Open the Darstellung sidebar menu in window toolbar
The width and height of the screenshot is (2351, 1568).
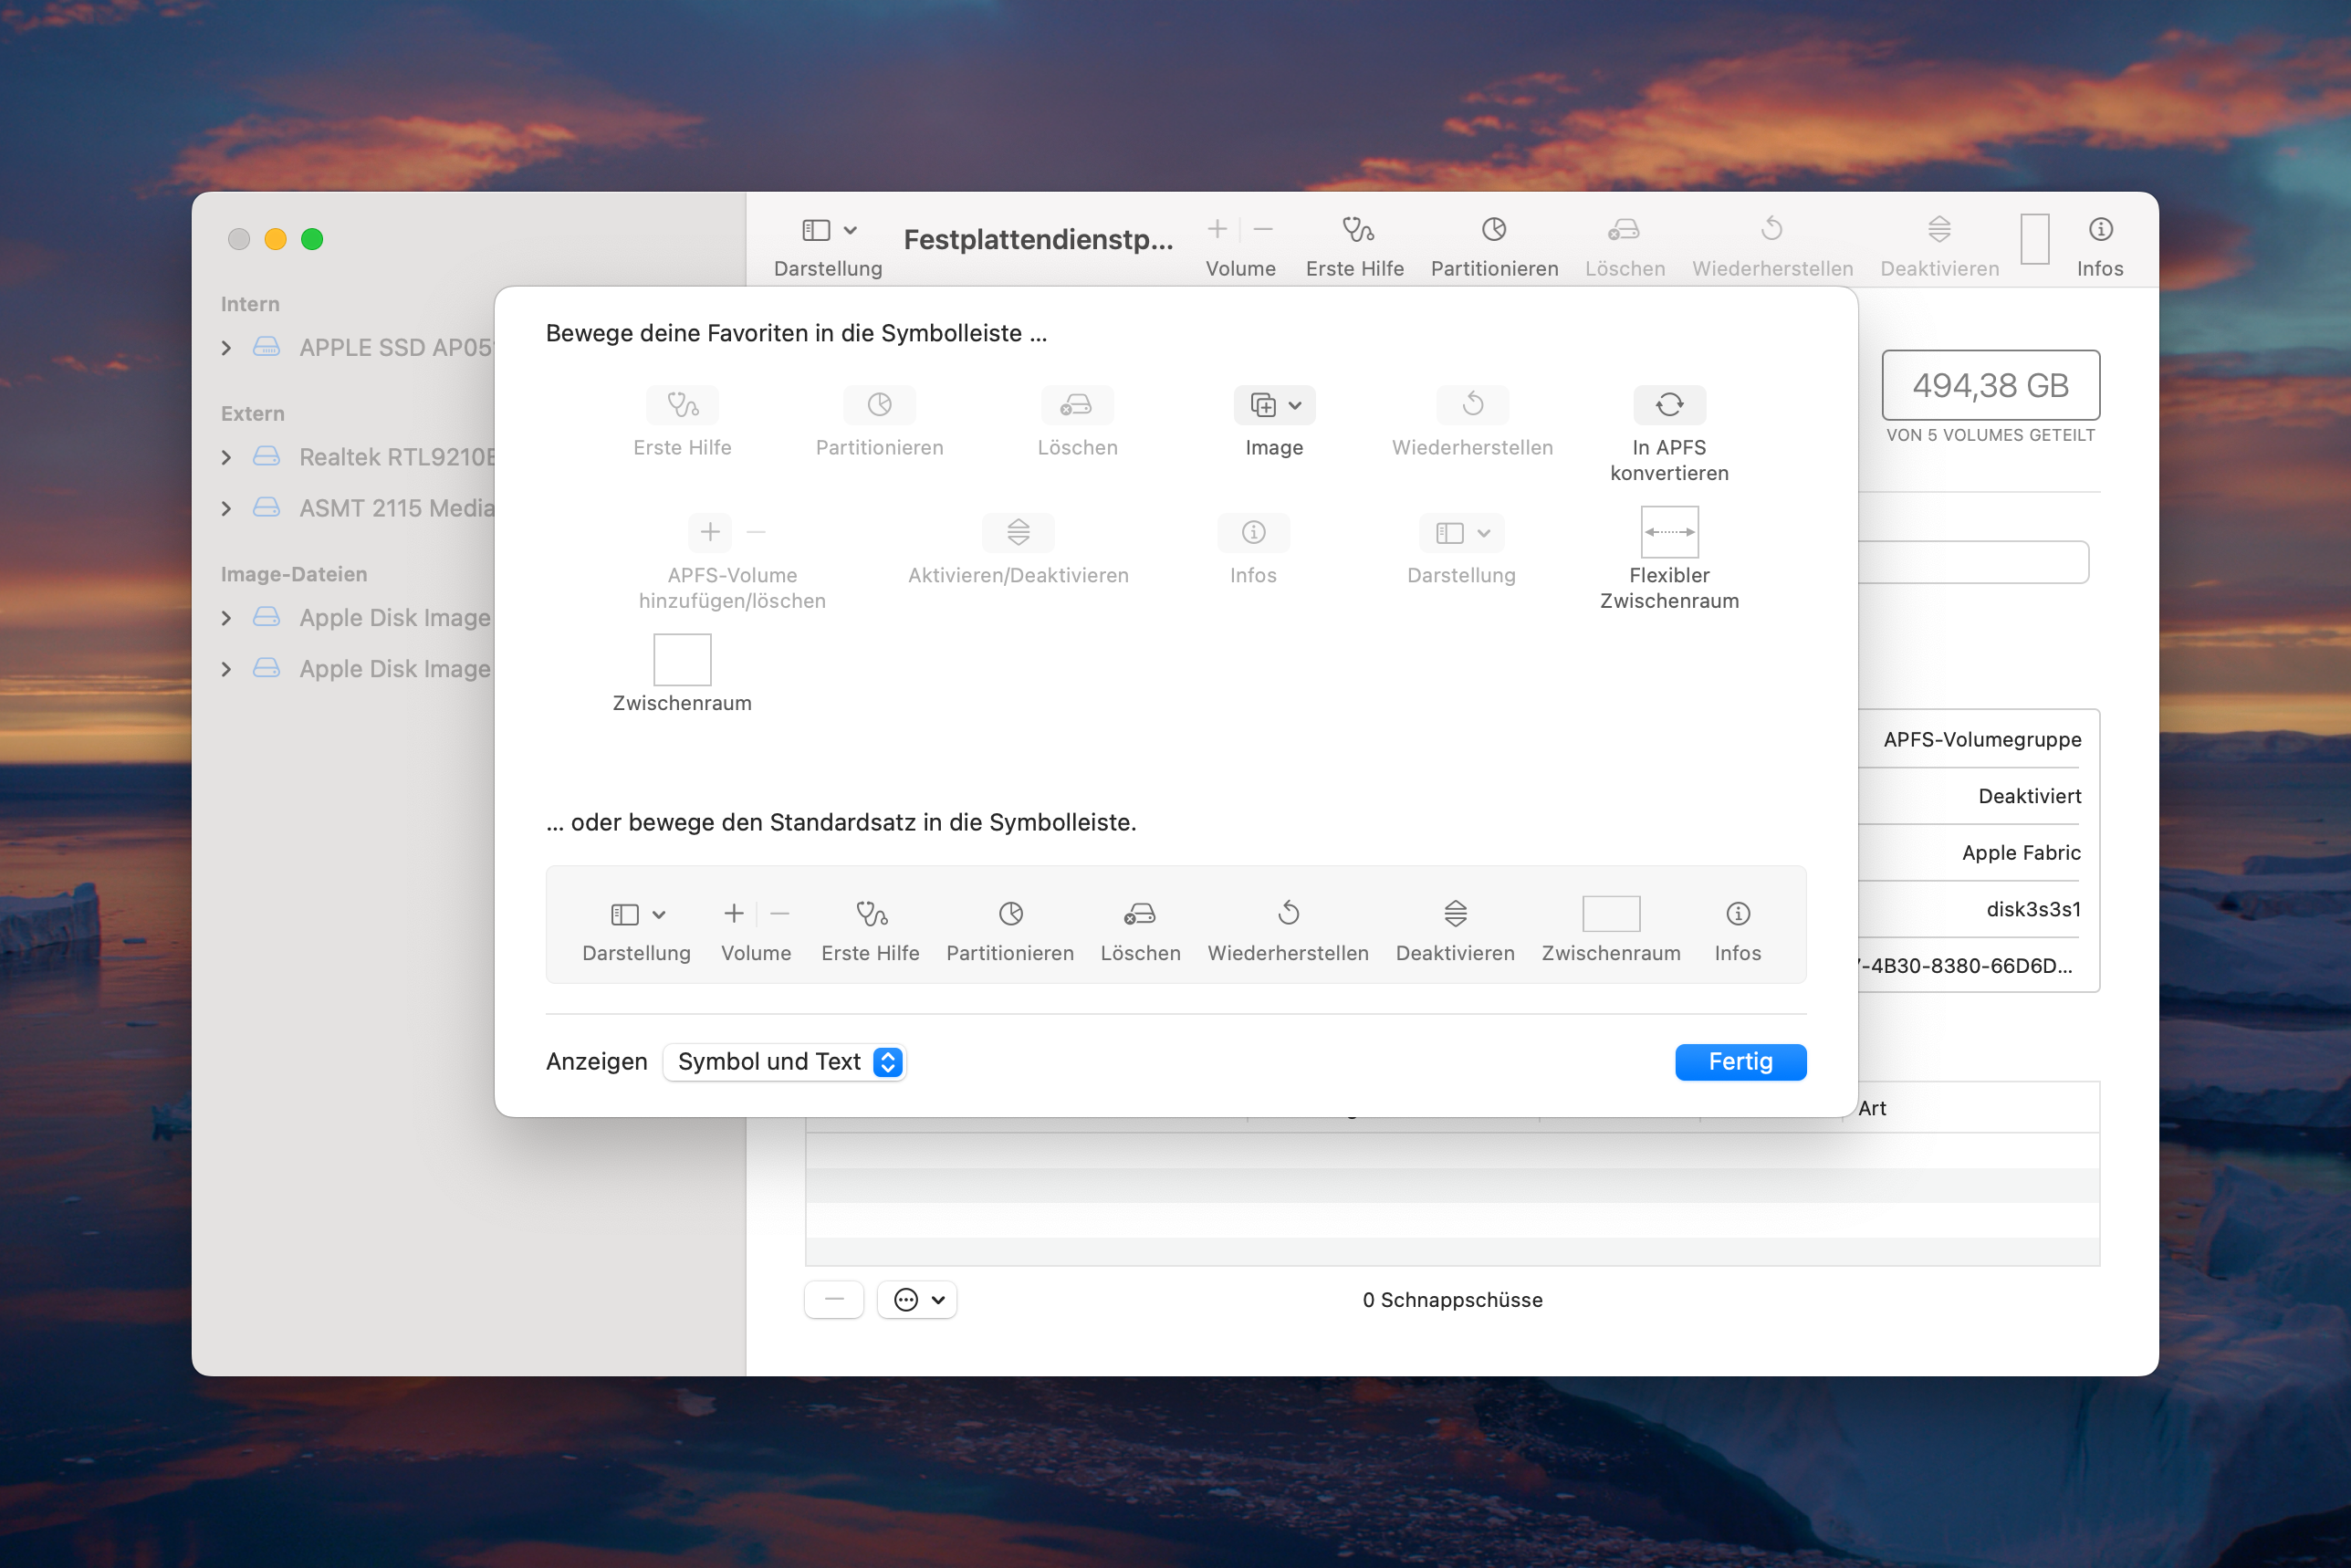829,230
